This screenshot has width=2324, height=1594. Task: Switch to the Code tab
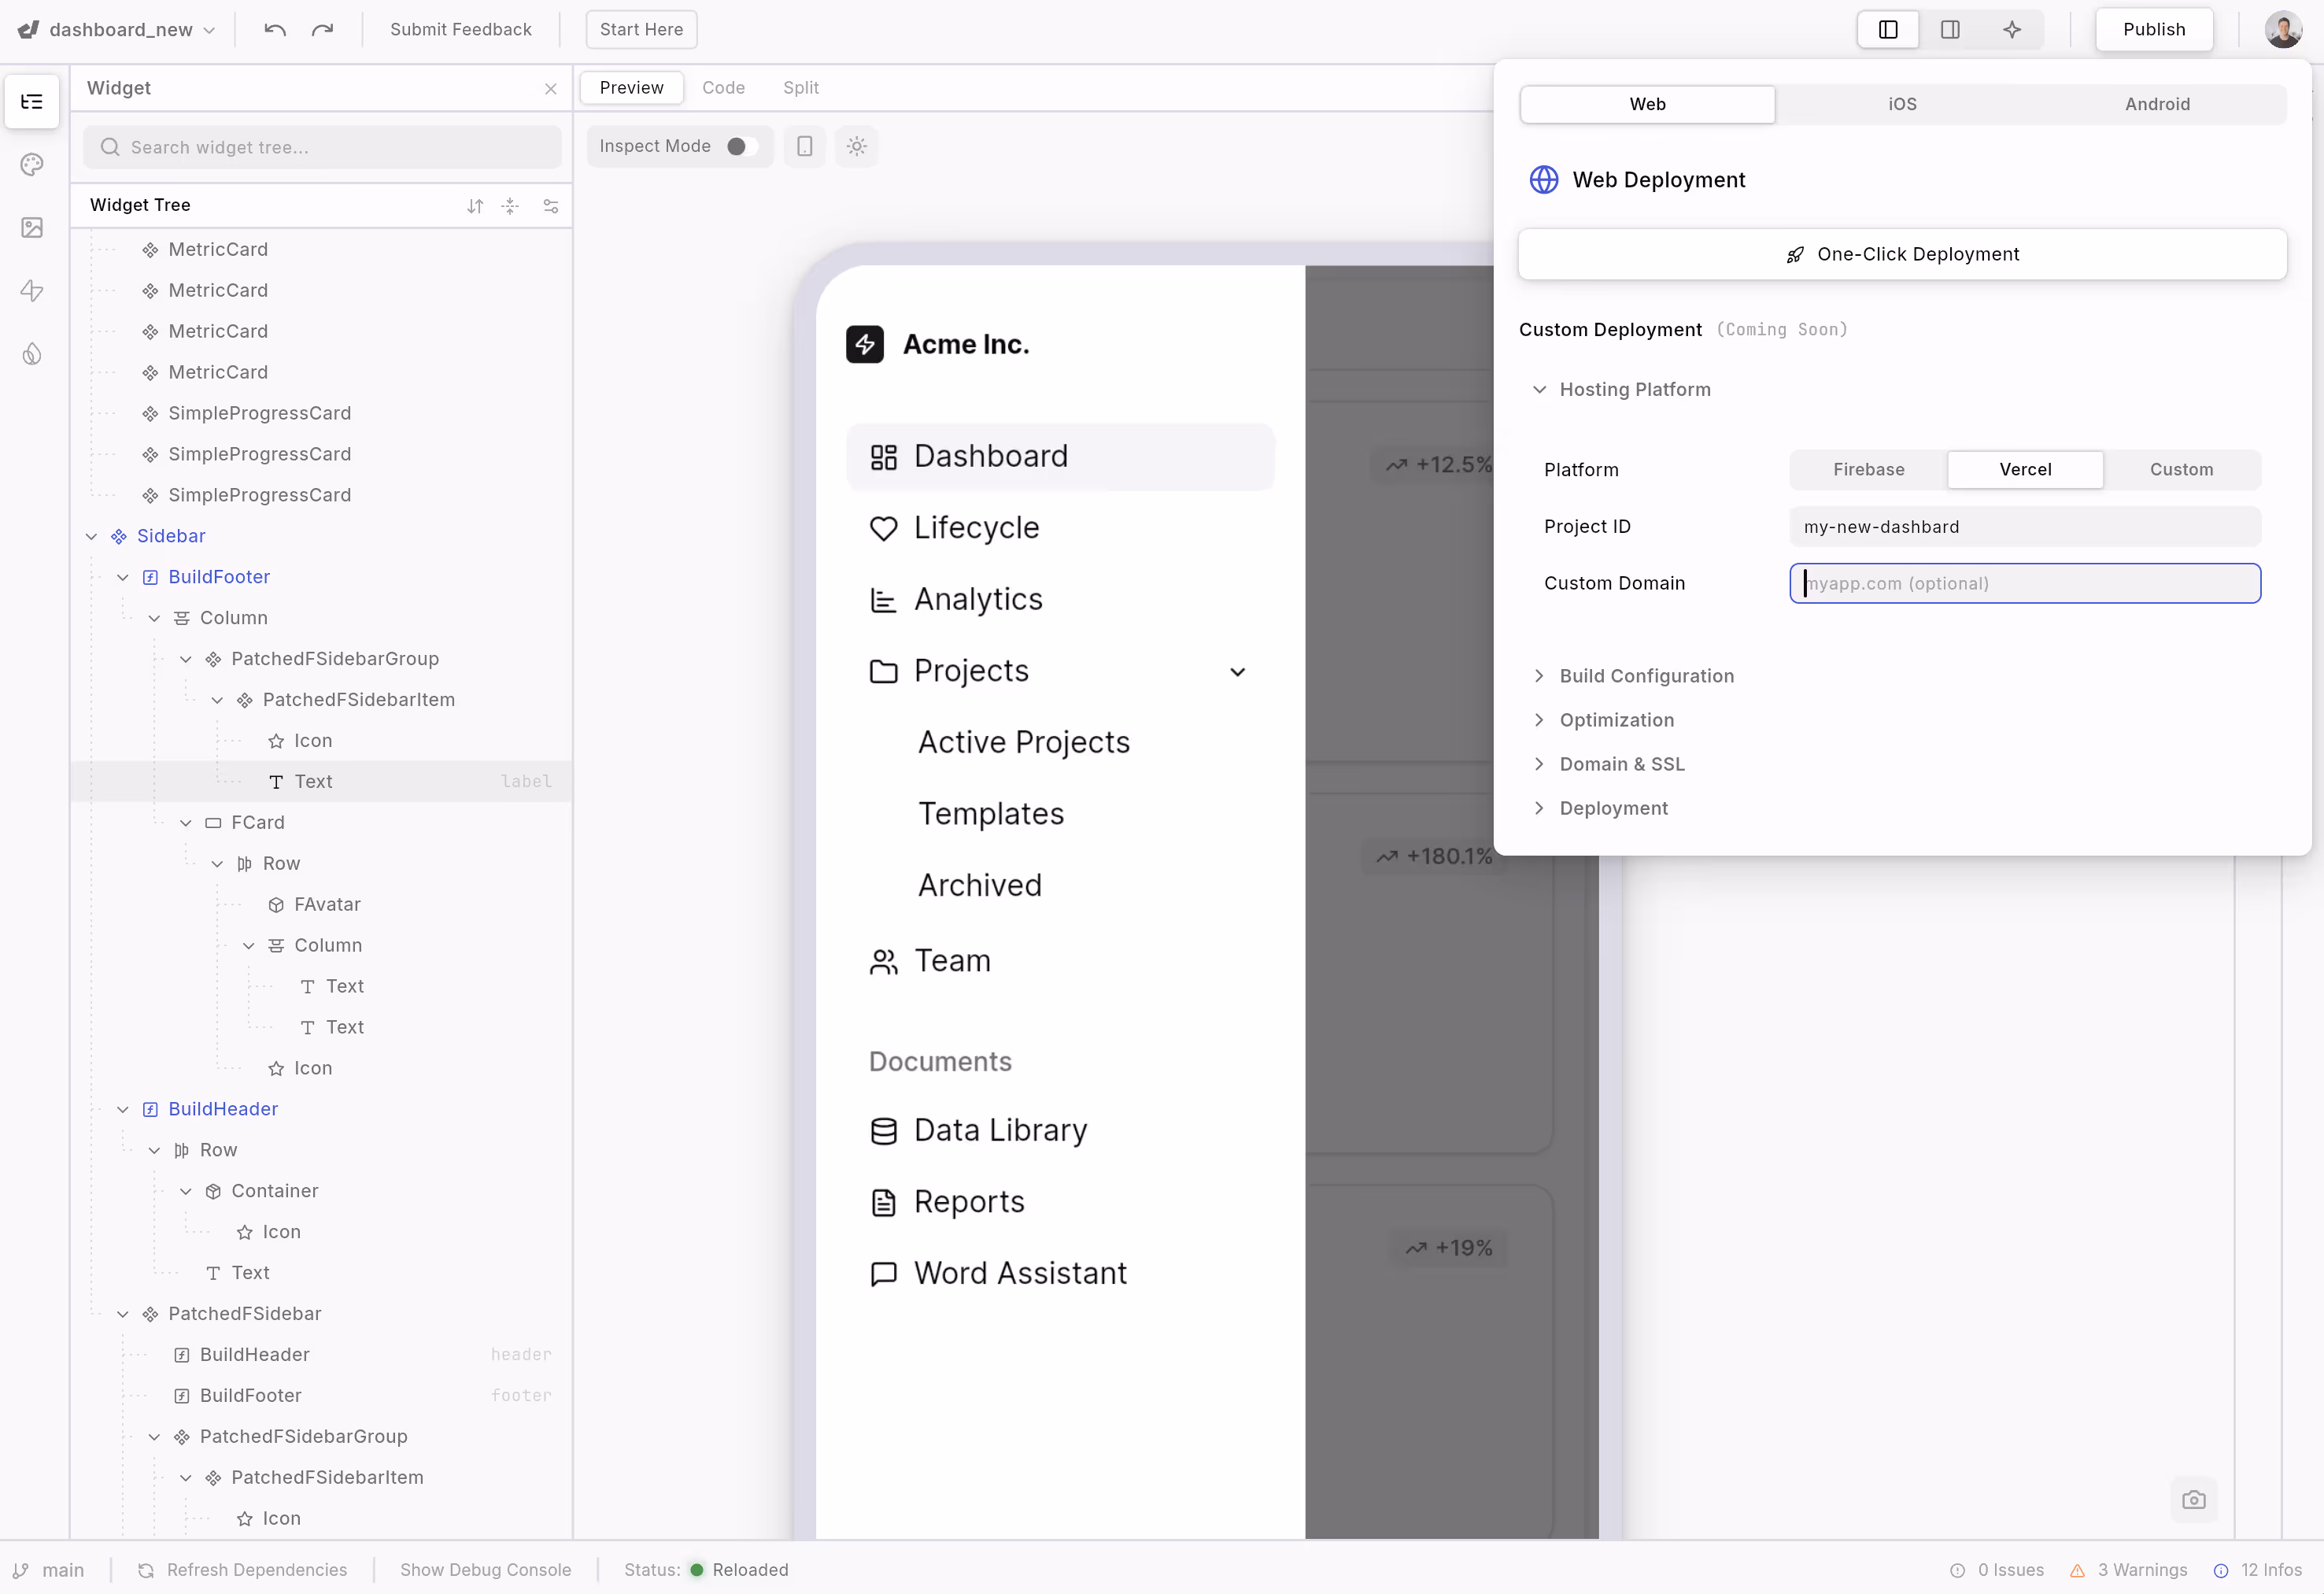(x=723, y=87)
